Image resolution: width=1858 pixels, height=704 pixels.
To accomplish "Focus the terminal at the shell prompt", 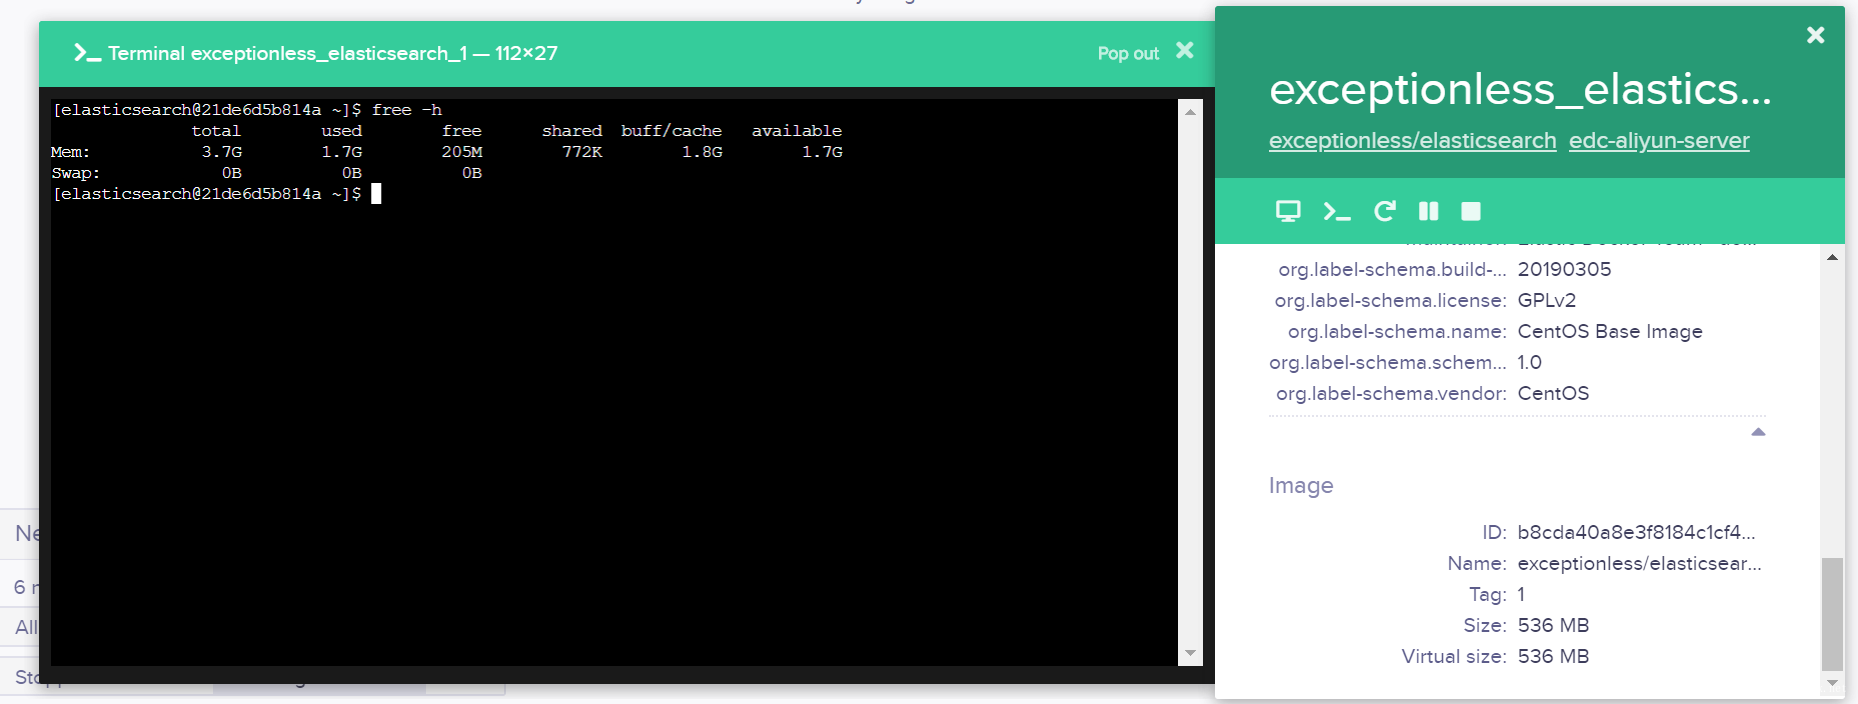I will (376, 194).
